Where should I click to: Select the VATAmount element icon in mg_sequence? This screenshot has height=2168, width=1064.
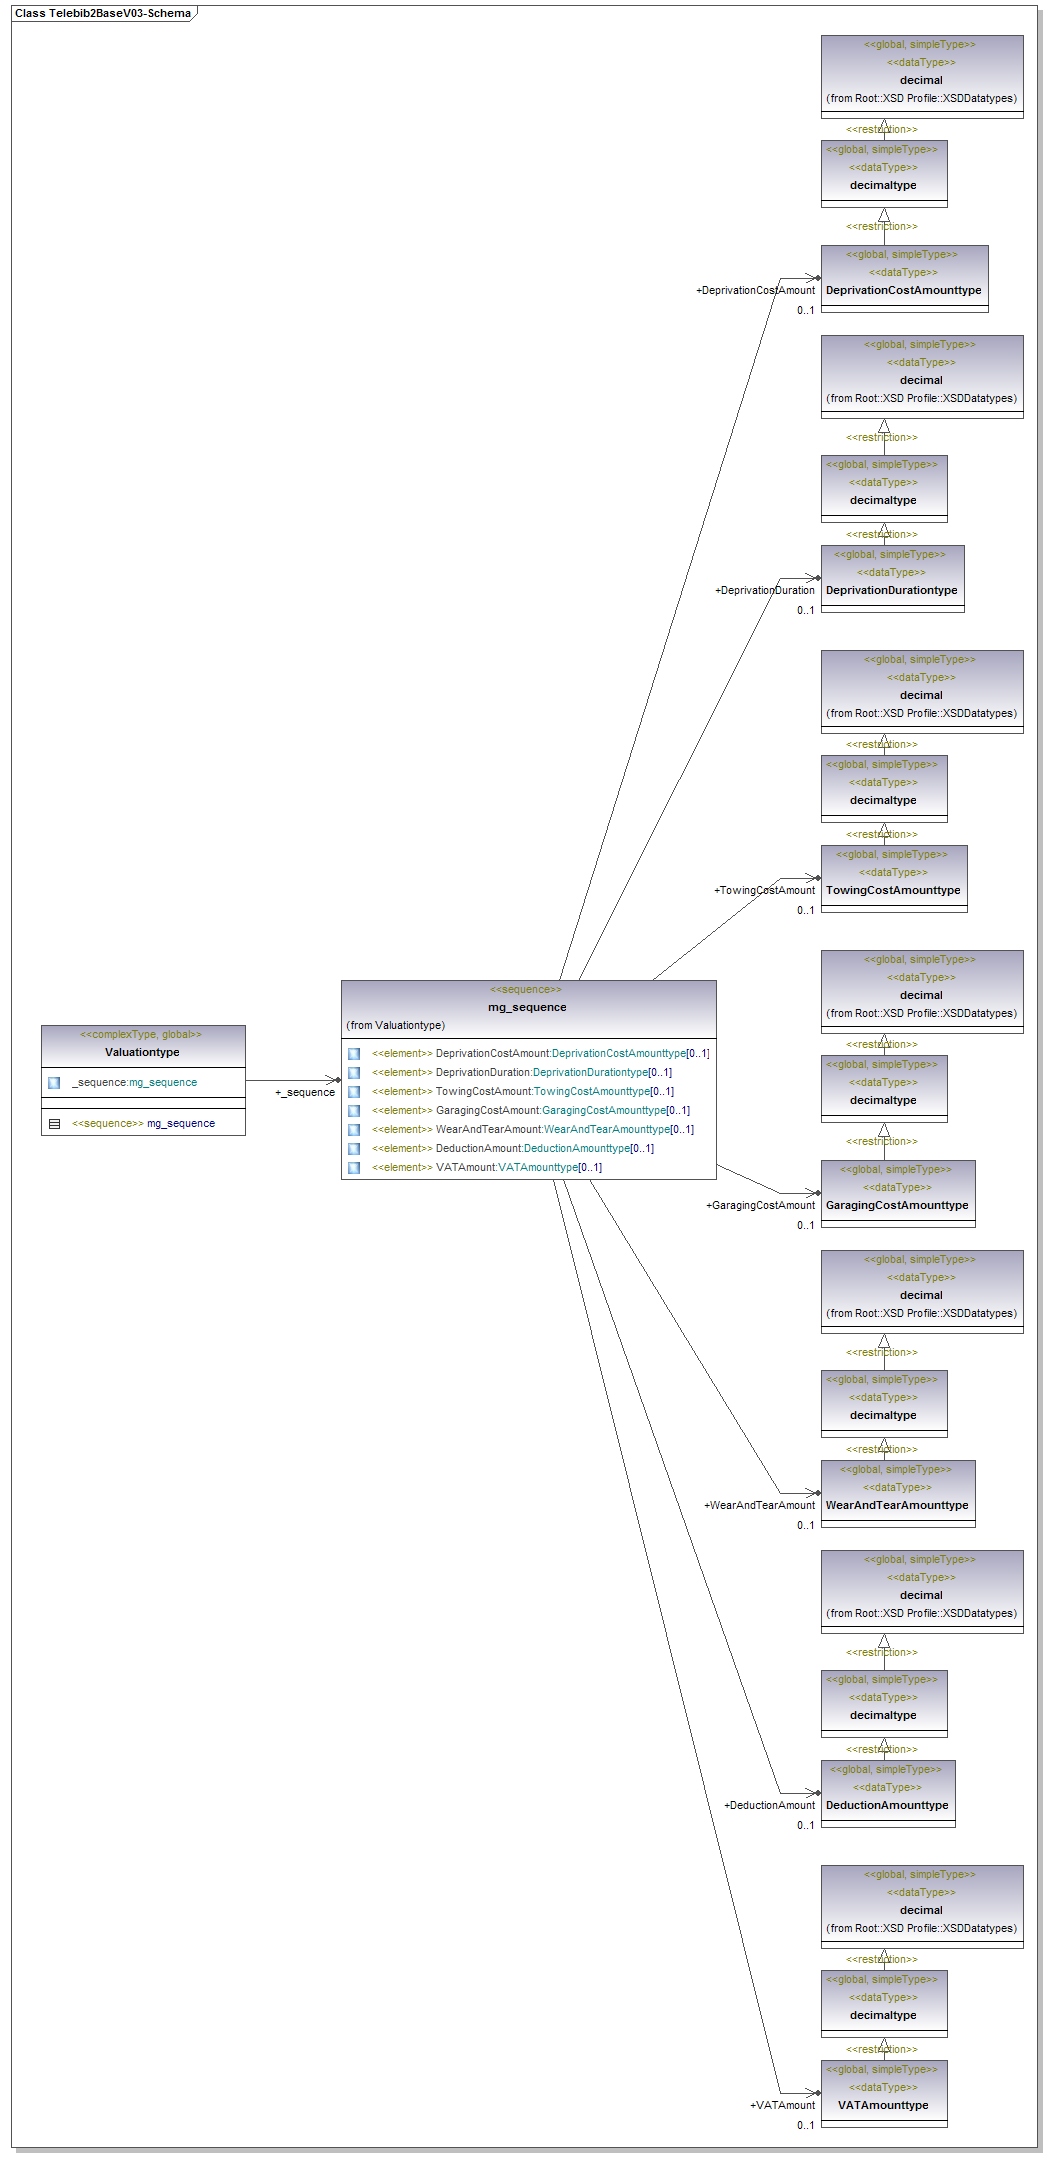coord(354,1168)
